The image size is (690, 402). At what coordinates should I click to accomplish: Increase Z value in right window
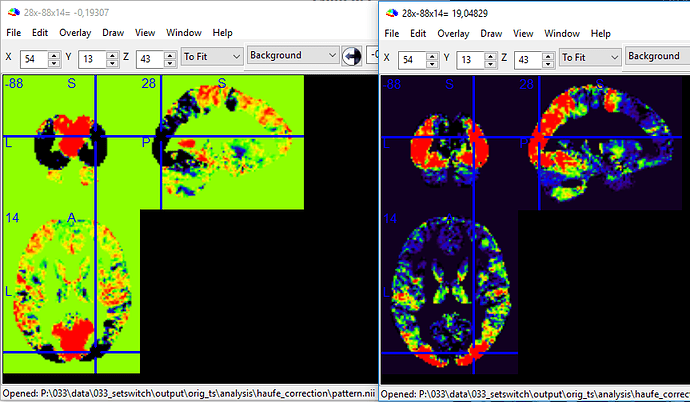(x=548, y=56)
